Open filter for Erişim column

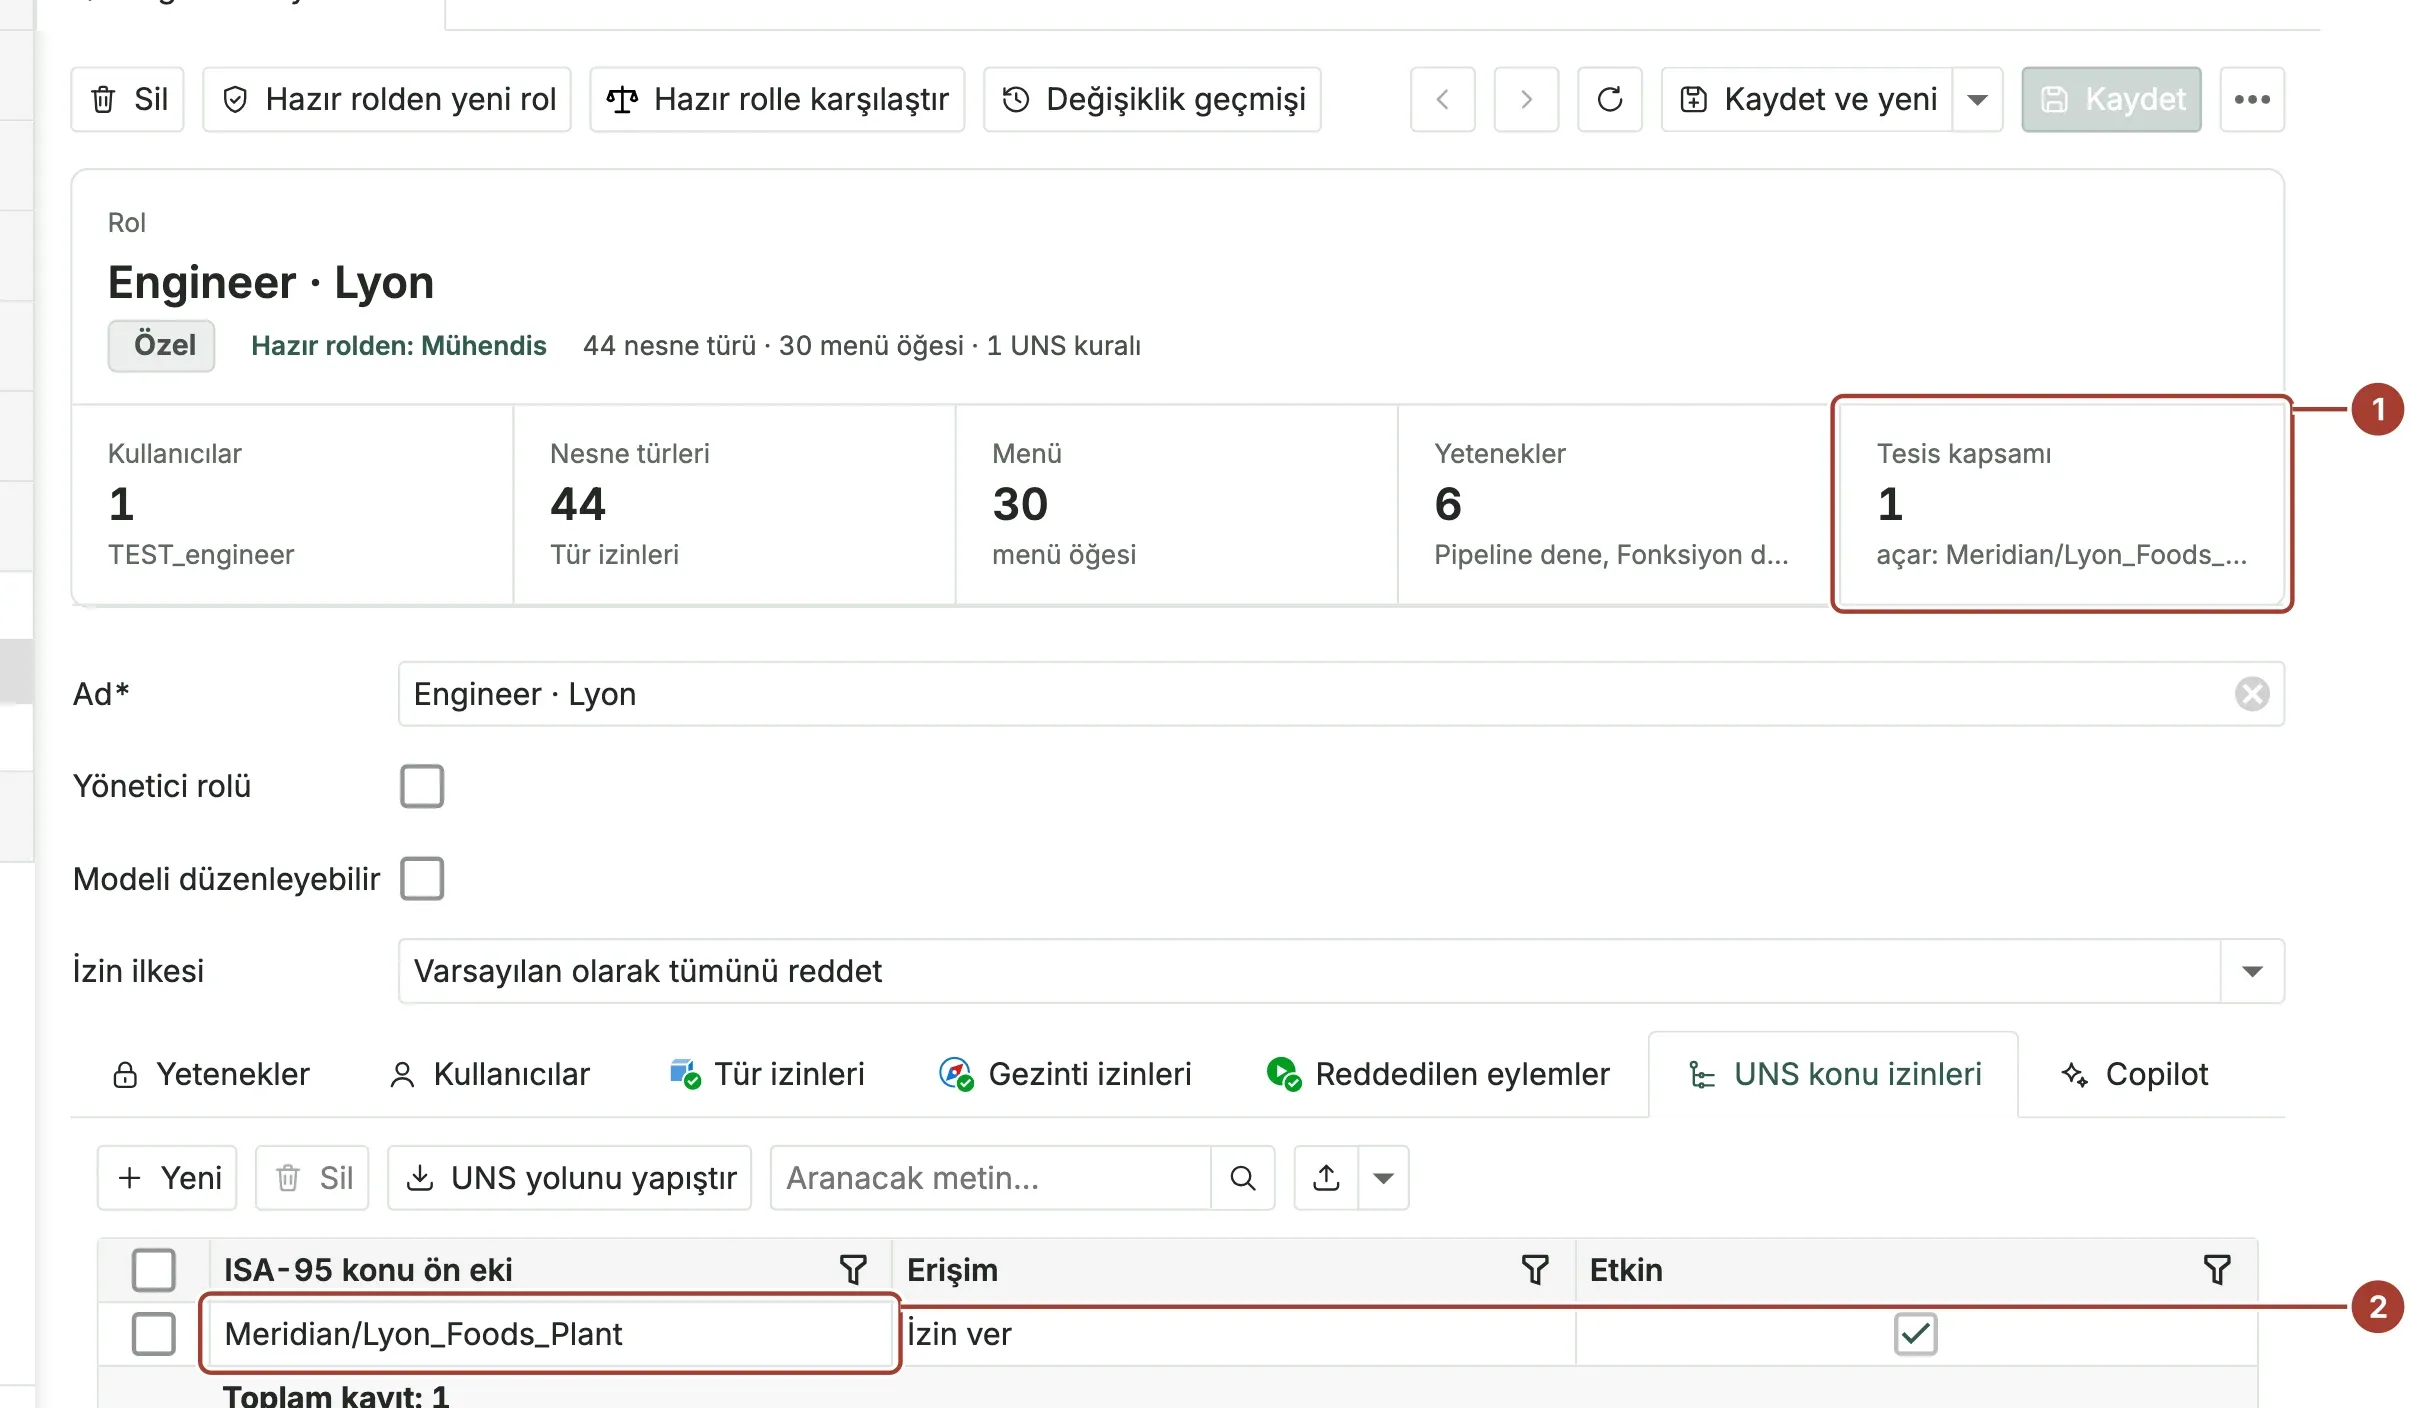pyautogui.click(x=1535, y=1270)
